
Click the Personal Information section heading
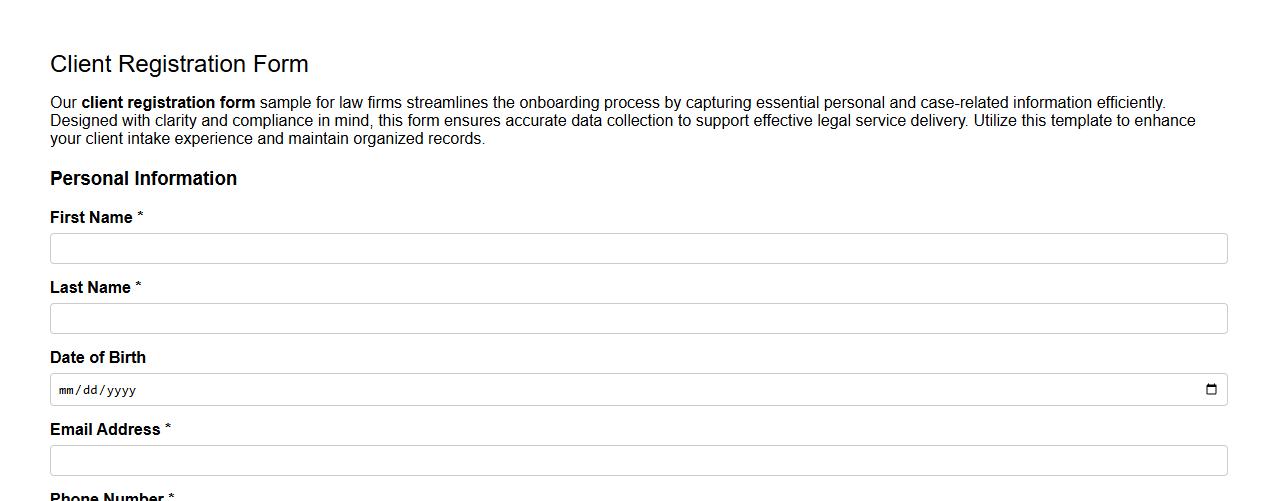tap(143, 179)
